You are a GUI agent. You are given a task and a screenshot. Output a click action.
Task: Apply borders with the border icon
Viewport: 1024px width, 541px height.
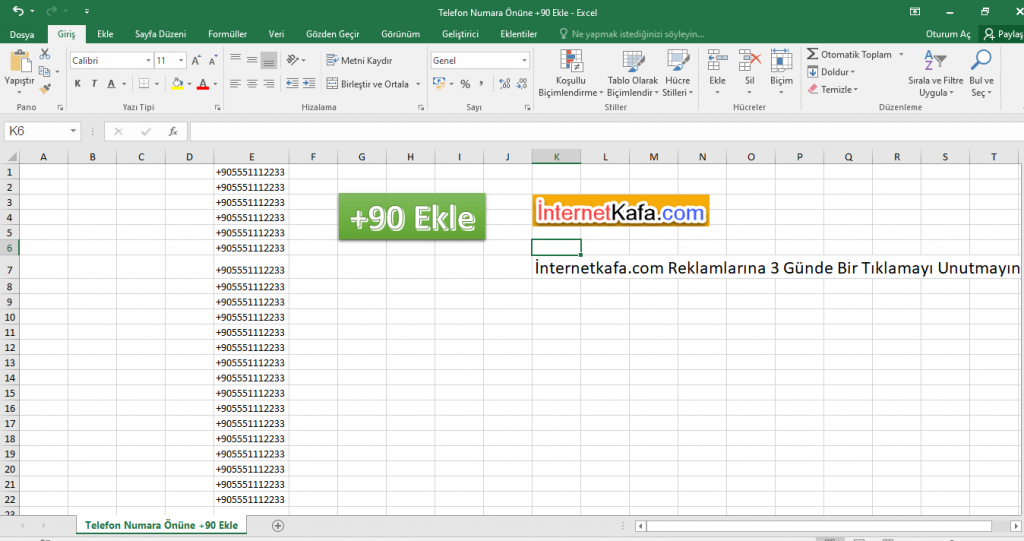(x=144, y=84)
